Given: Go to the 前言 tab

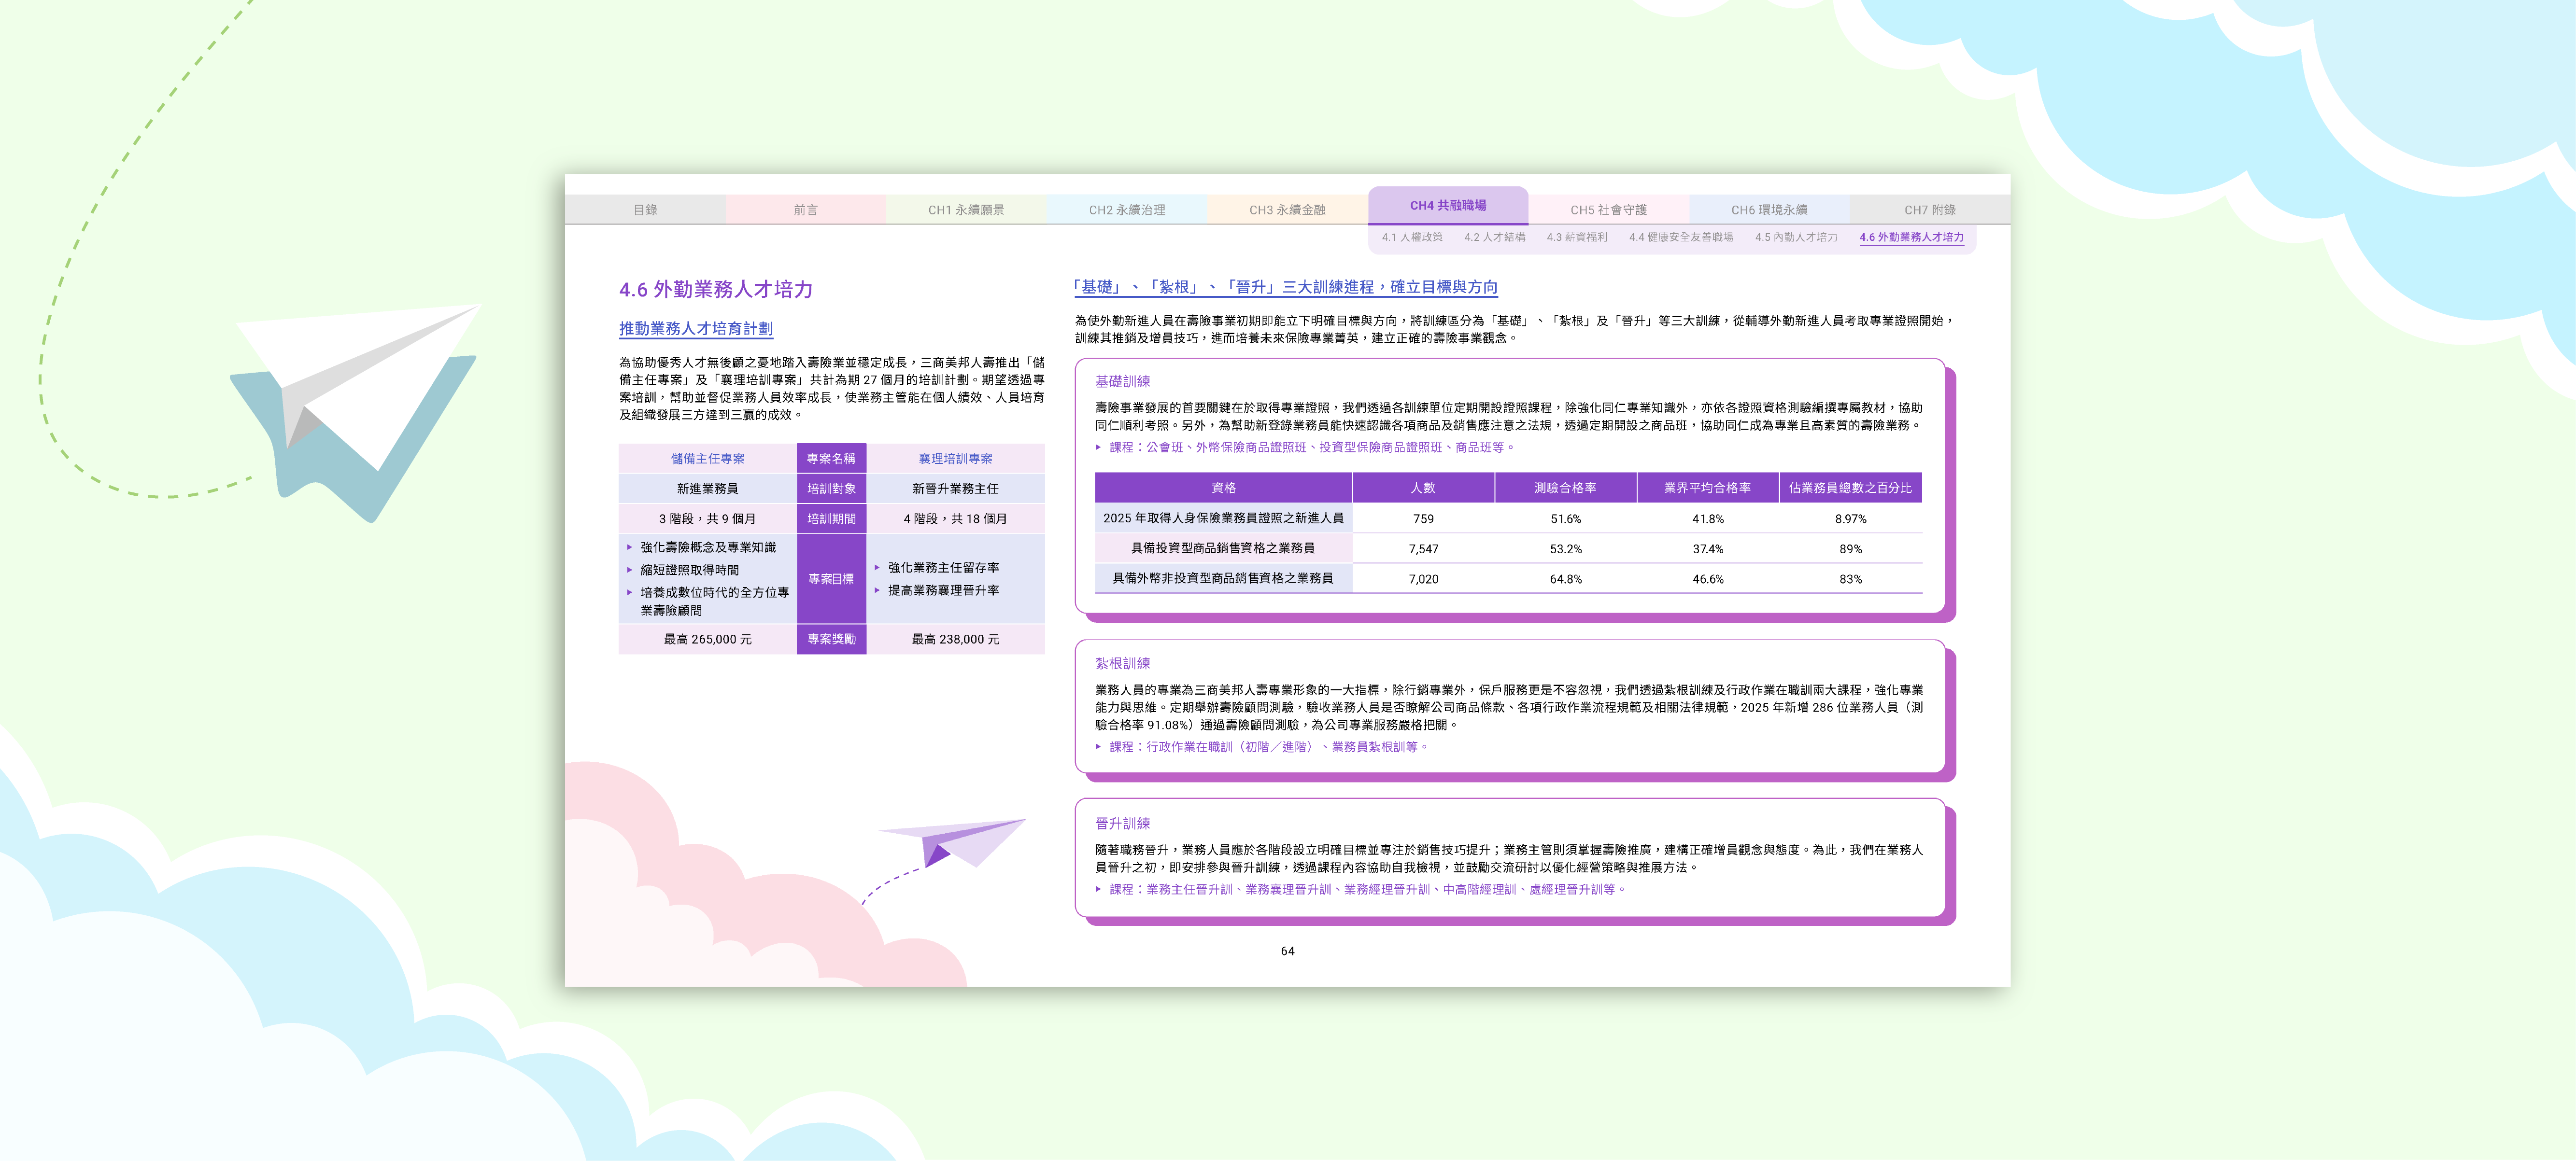Looking at the screenshot, I should (805, 210).
